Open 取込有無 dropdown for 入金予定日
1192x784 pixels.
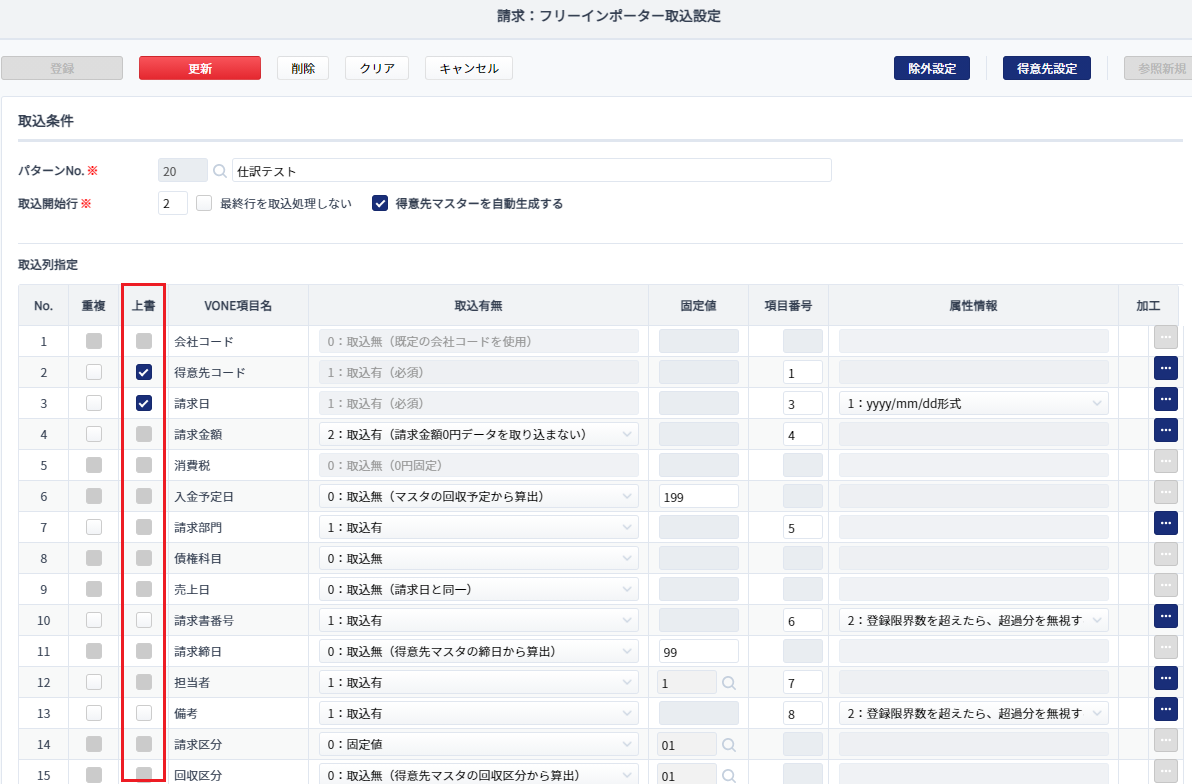(478, 497)
